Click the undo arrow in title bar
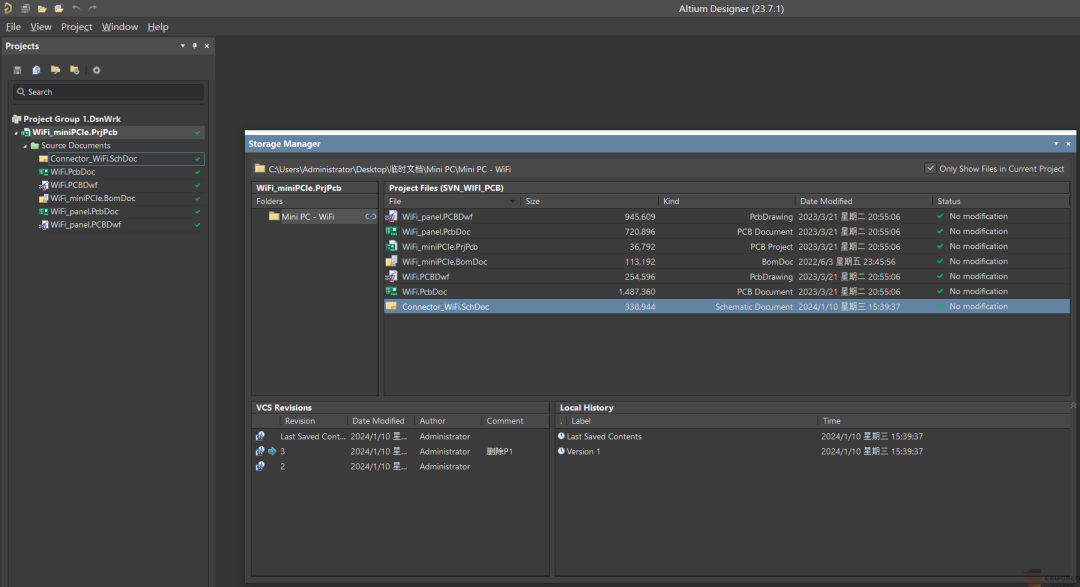This screenshot has width=1080, height=587. pyautogui.click(x=77, y=8)
